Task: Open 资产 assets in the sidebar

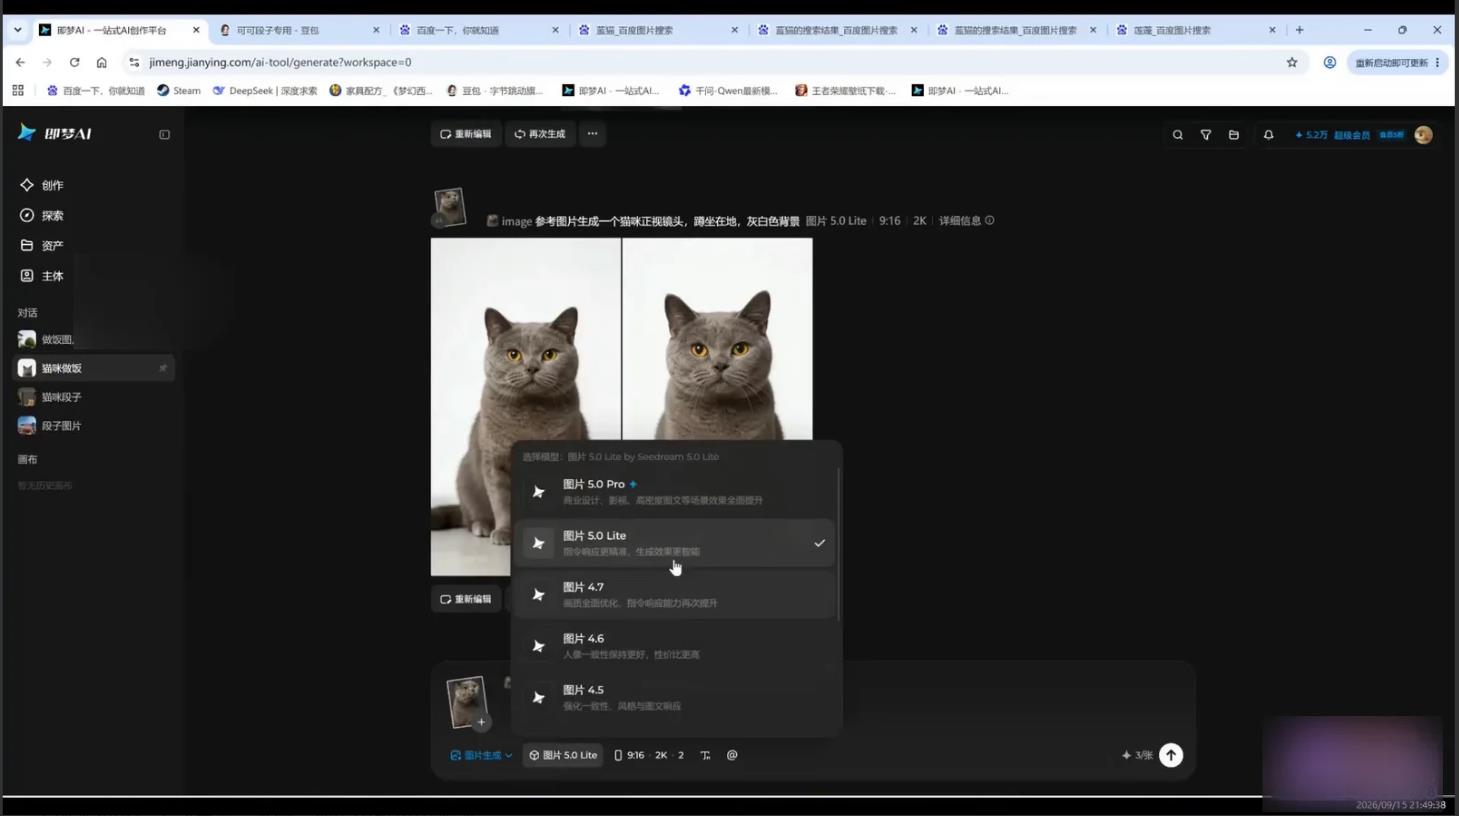Action: pyautogui.click(x=42, y=245)
